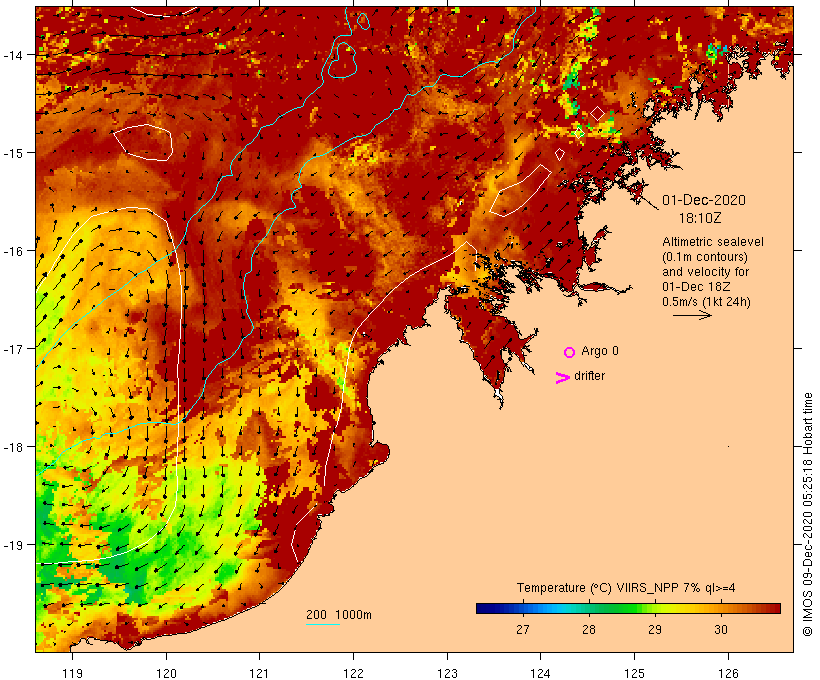The width and height of the screenshot is (820, 680).
Task: Click longitude axis label 122
Action: 354,673
